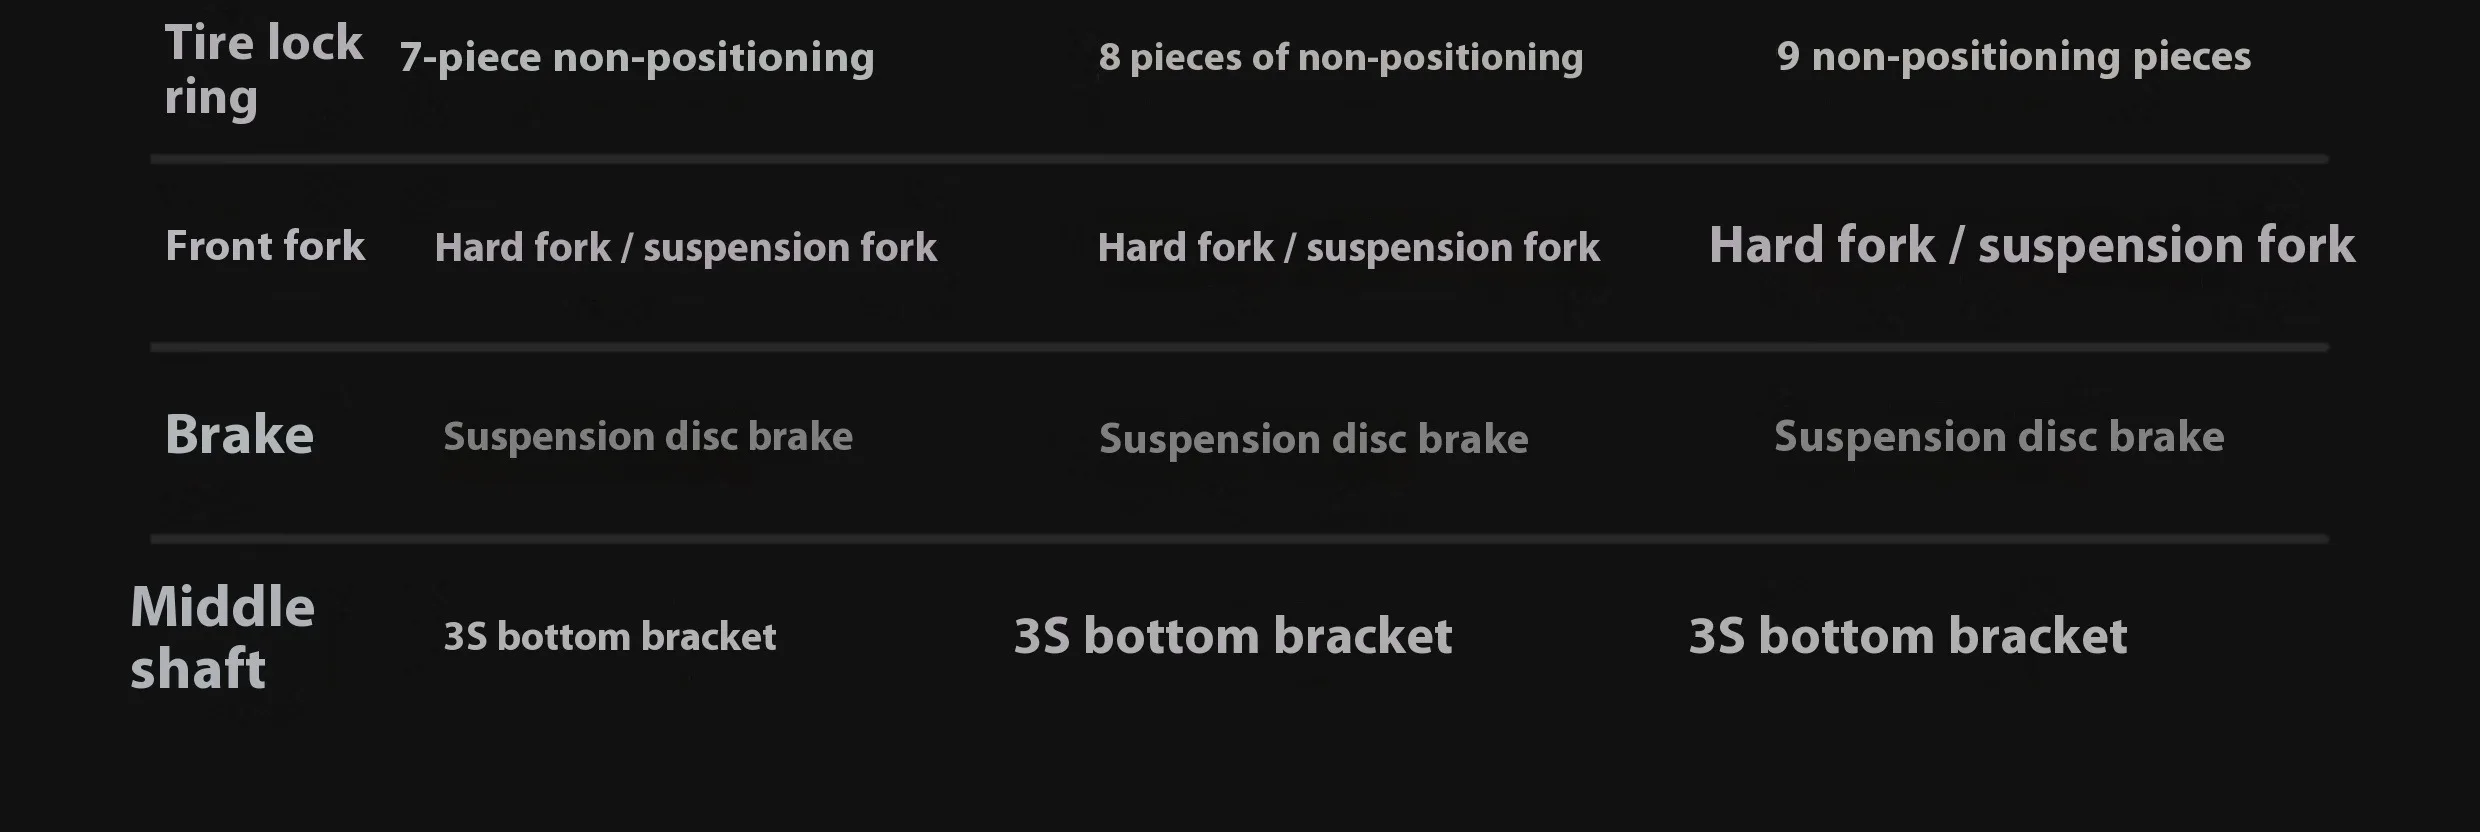
Task: Click the word "shaft" in the row label
Action: (198, 669)
